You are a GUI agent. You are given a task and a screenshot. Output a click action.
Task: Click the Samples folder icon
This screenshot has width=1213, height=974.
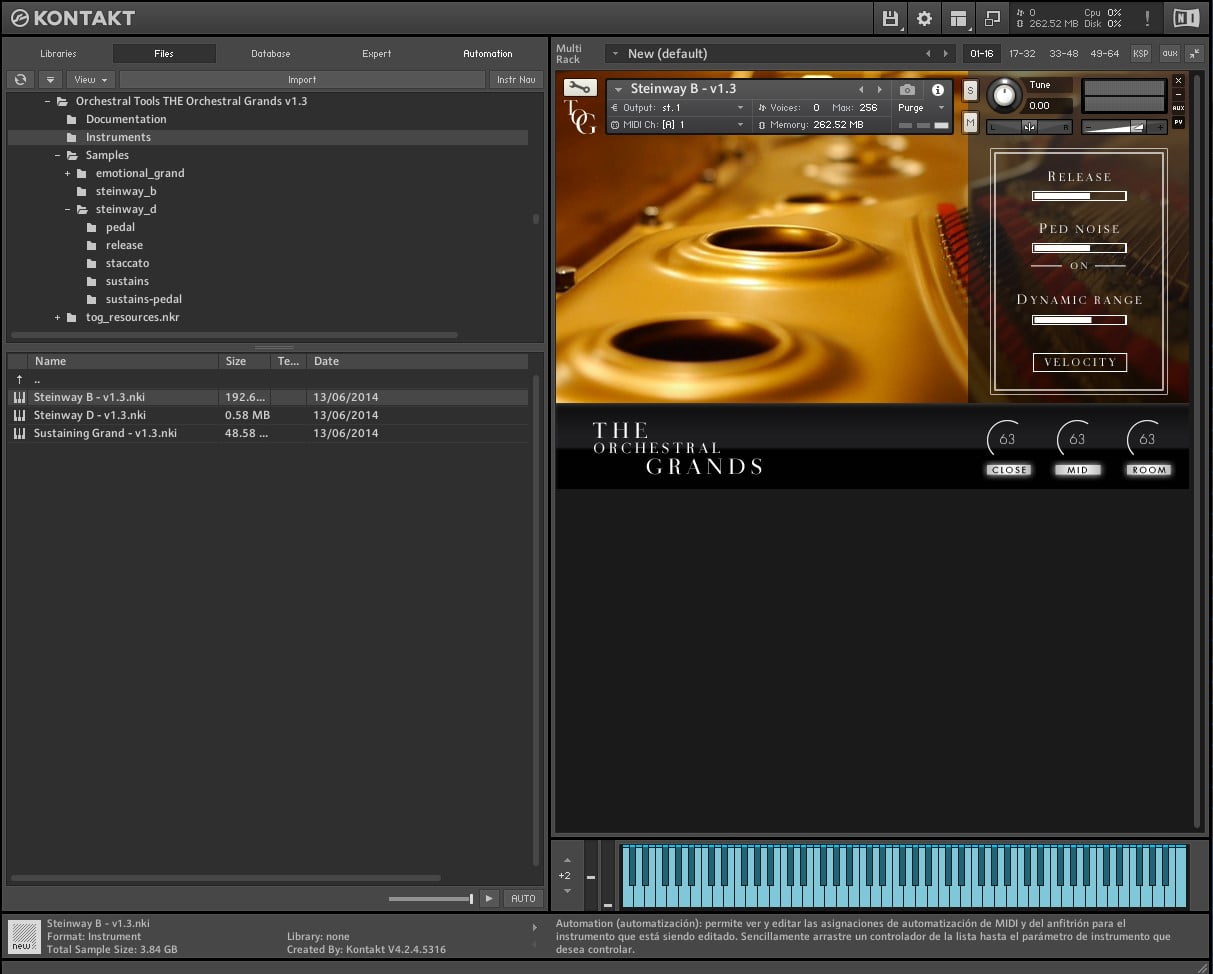click(72, 155)
